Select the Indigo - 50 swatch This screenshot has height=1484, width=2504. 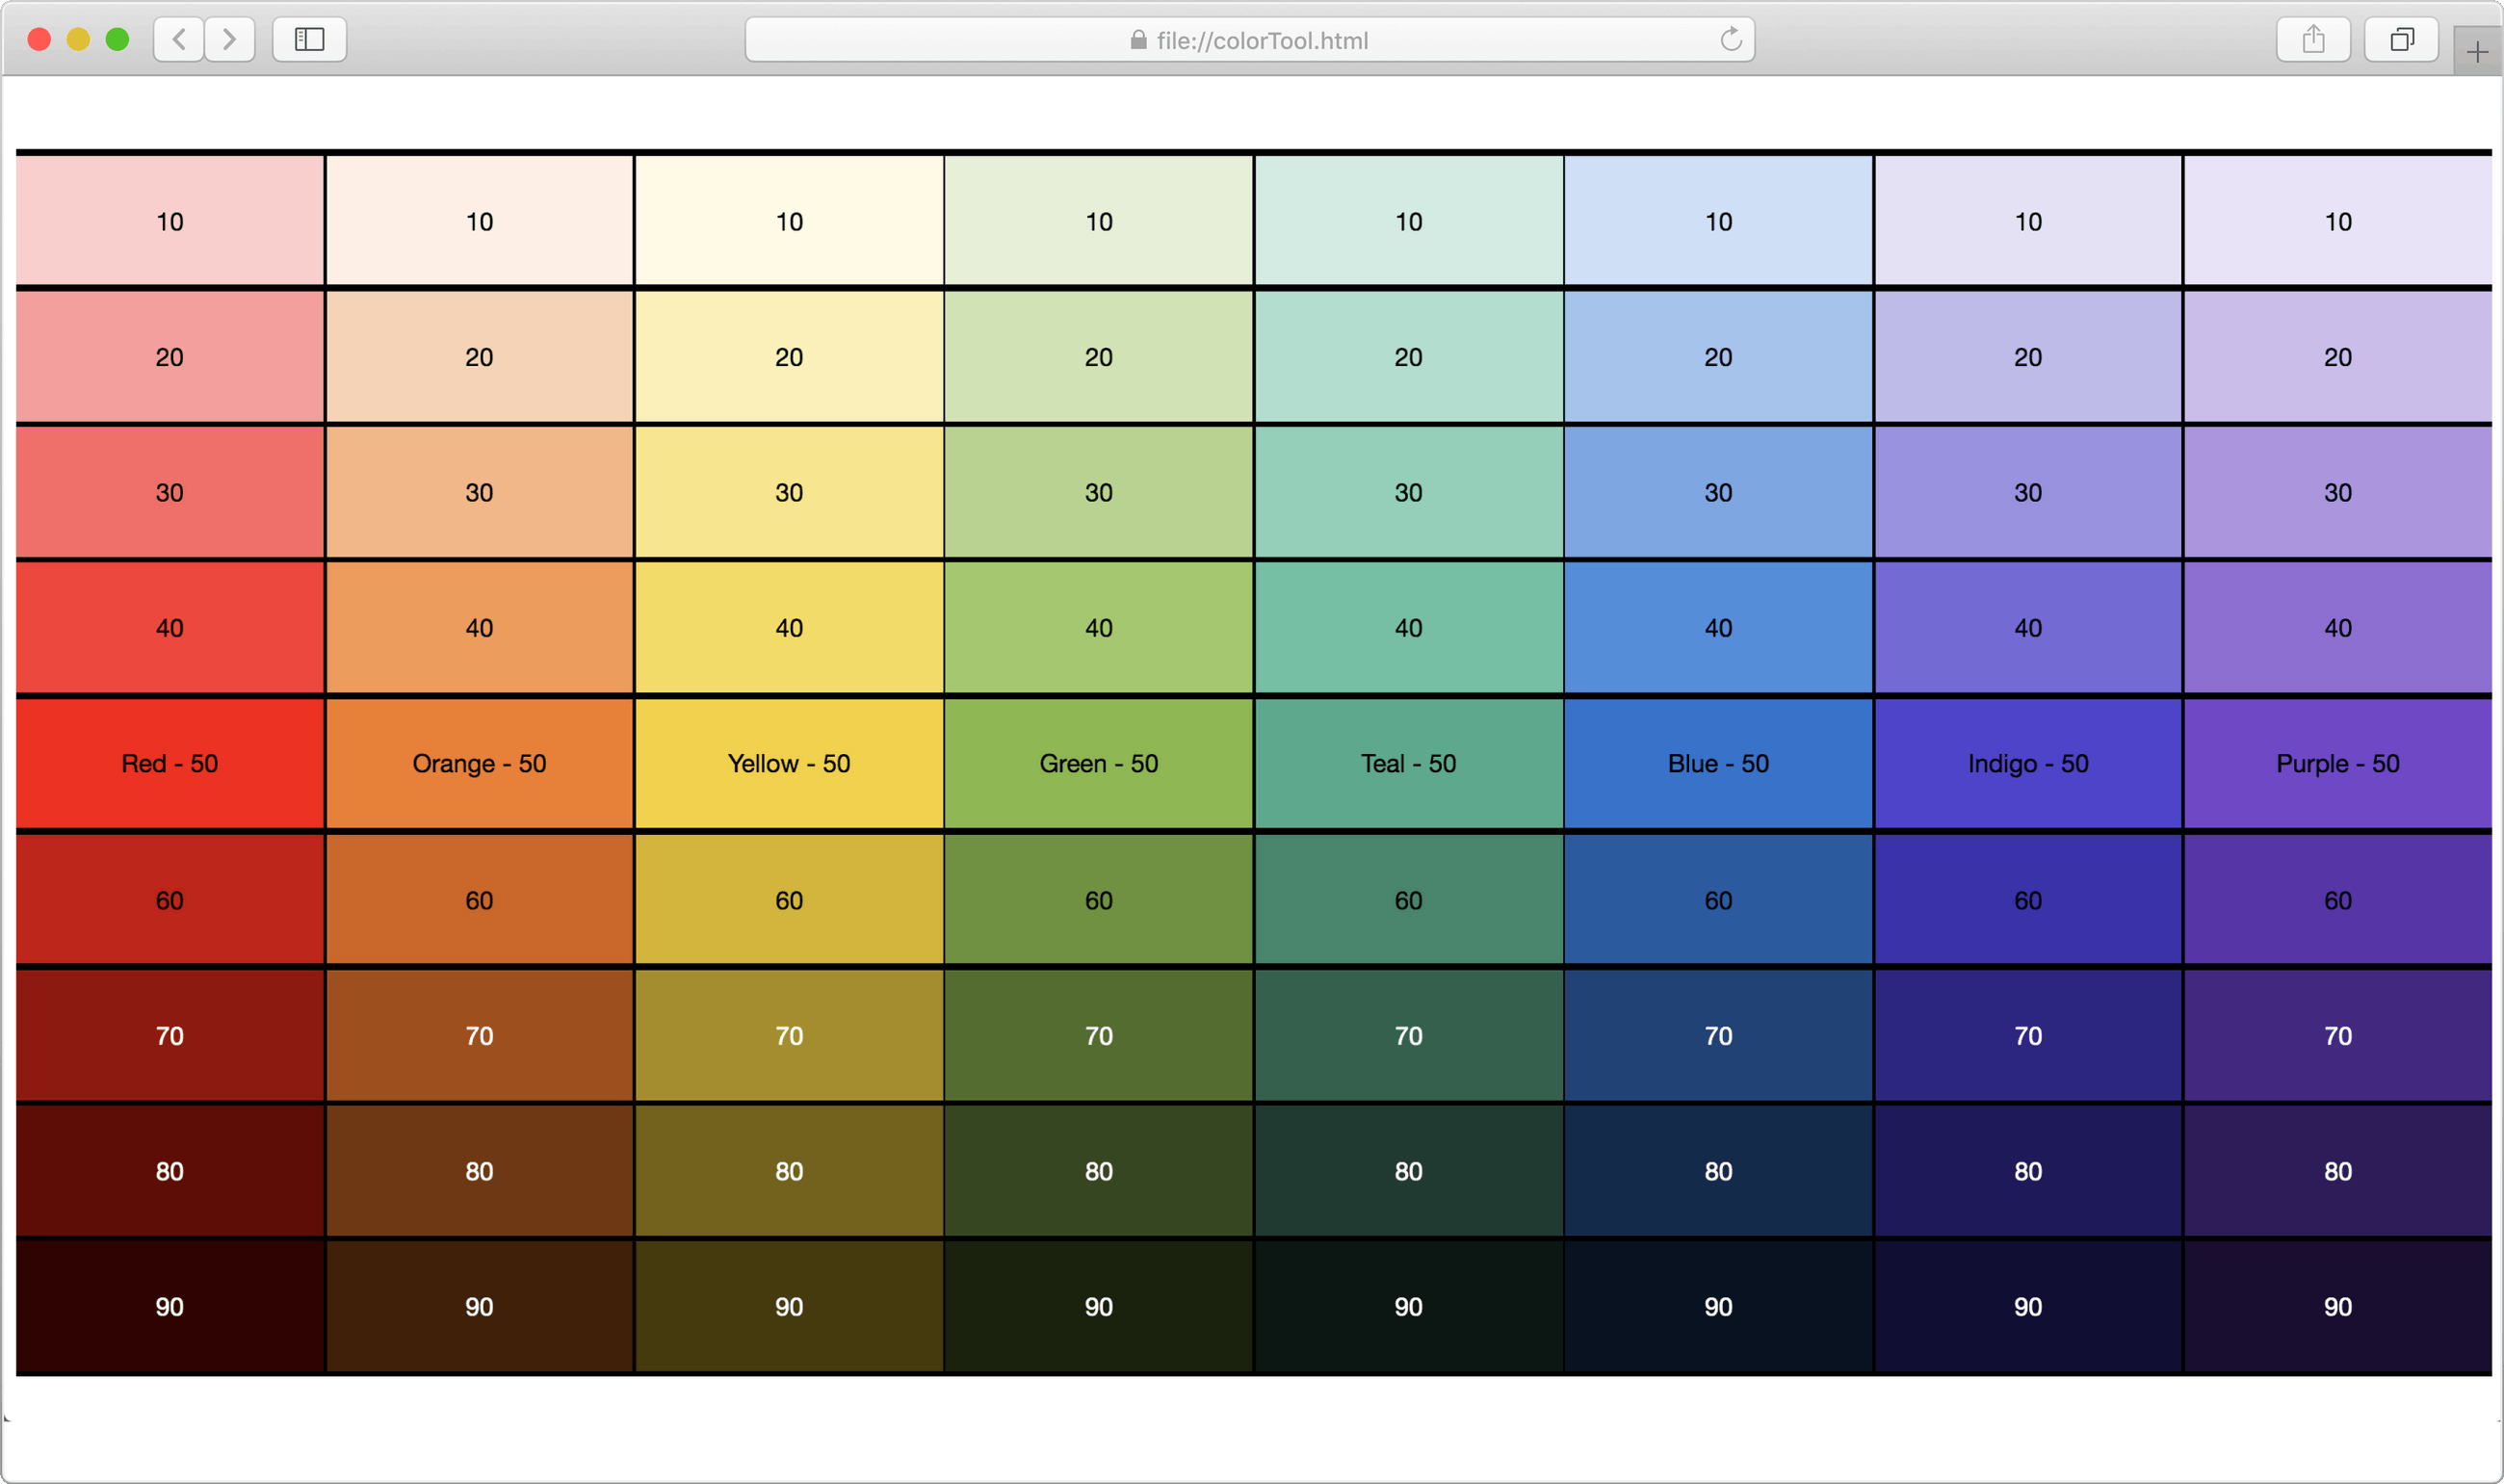(x=2026, y=763)
